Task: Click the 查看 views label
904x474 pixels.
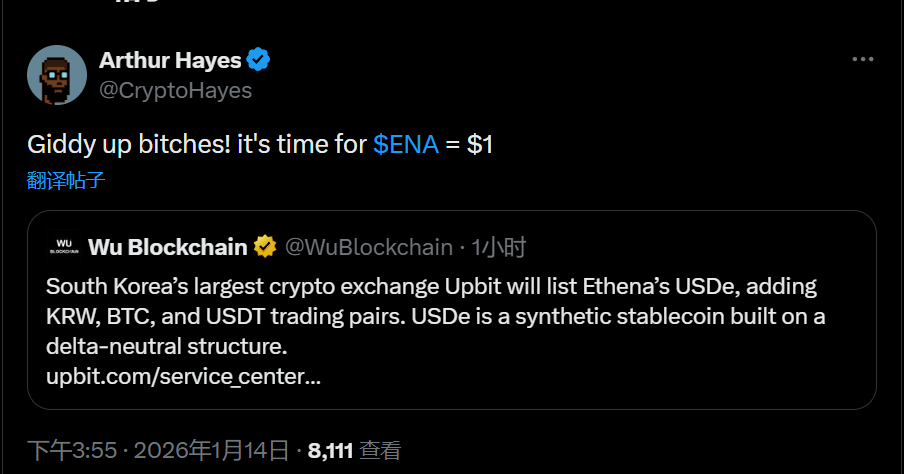Action: coord(380,450)
